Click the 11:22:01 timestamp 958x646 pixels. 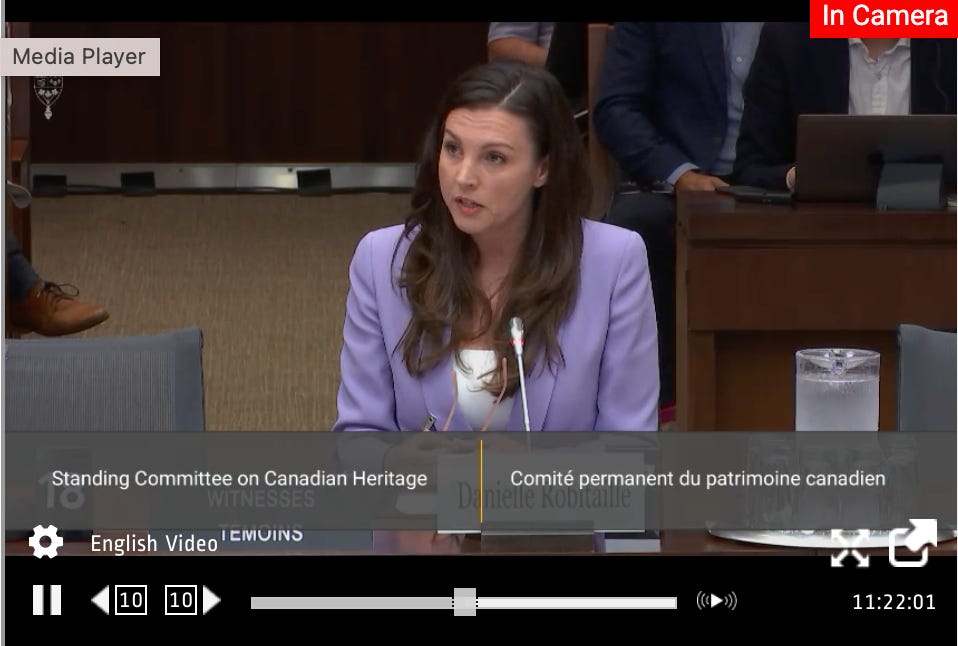click(894, 602)
